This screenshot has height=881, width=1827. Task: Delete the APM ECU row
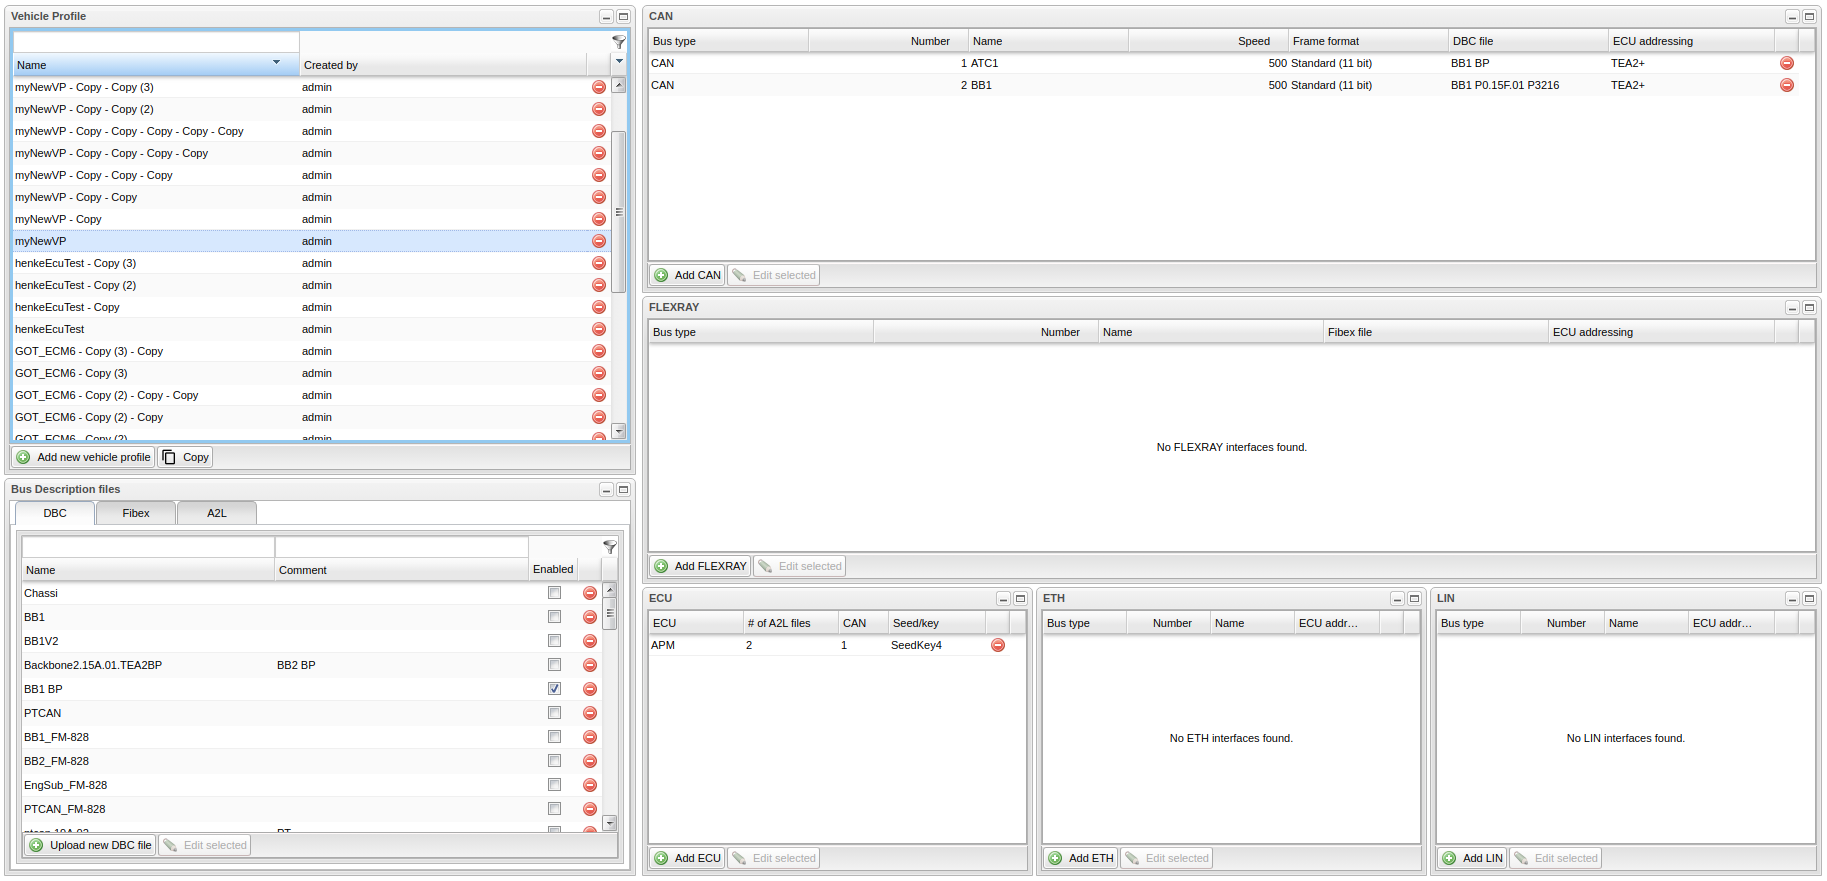tap(997, 645)
